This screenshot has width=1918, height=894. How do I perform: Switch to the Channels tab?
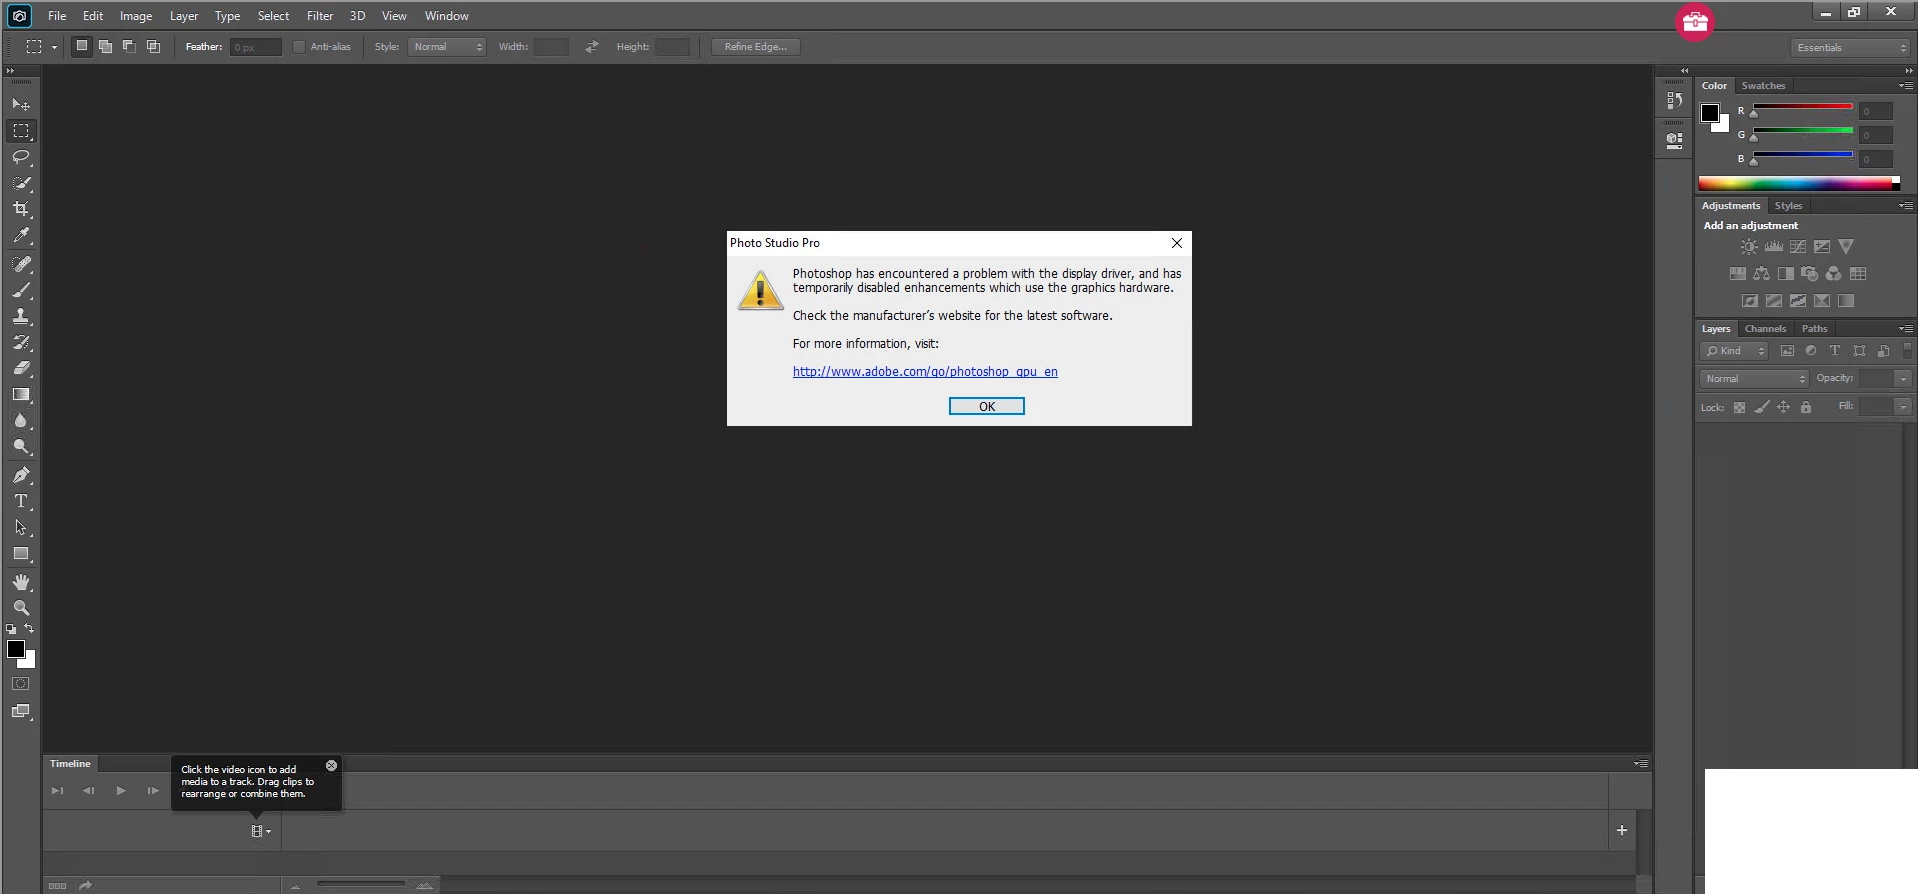[1765, 329]
